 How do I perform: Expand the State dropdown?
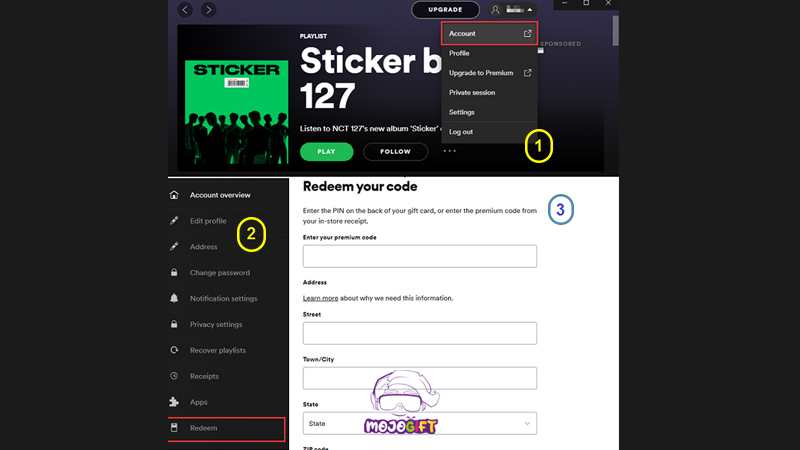pos(420,424)
